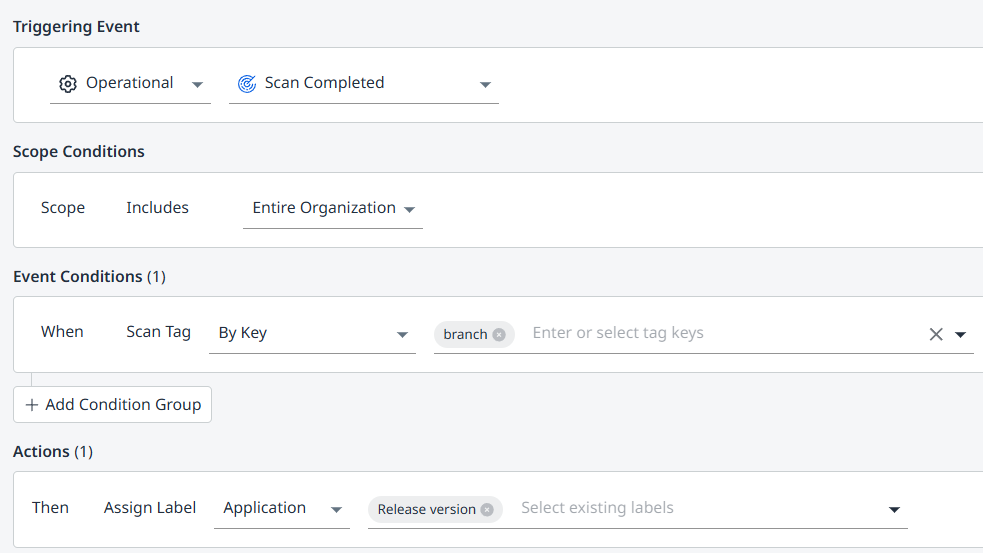Click the Release version label chip
This screenshot has height=553, width=983.
click(x=426, y=510)
